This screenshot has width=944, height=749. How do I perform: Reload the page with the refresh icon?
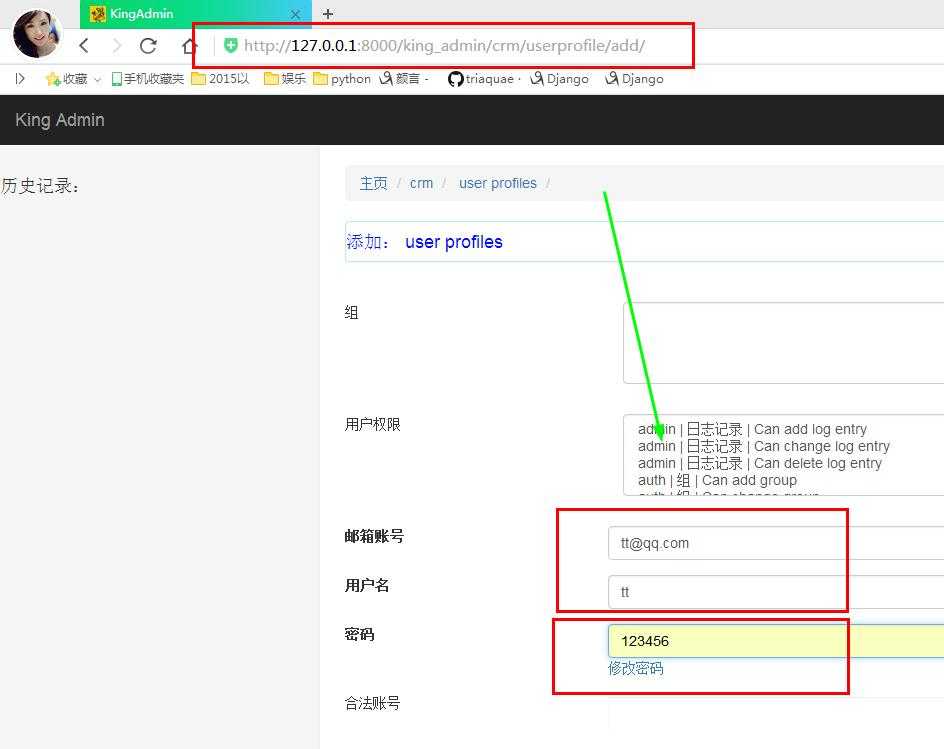click(148, 45)
